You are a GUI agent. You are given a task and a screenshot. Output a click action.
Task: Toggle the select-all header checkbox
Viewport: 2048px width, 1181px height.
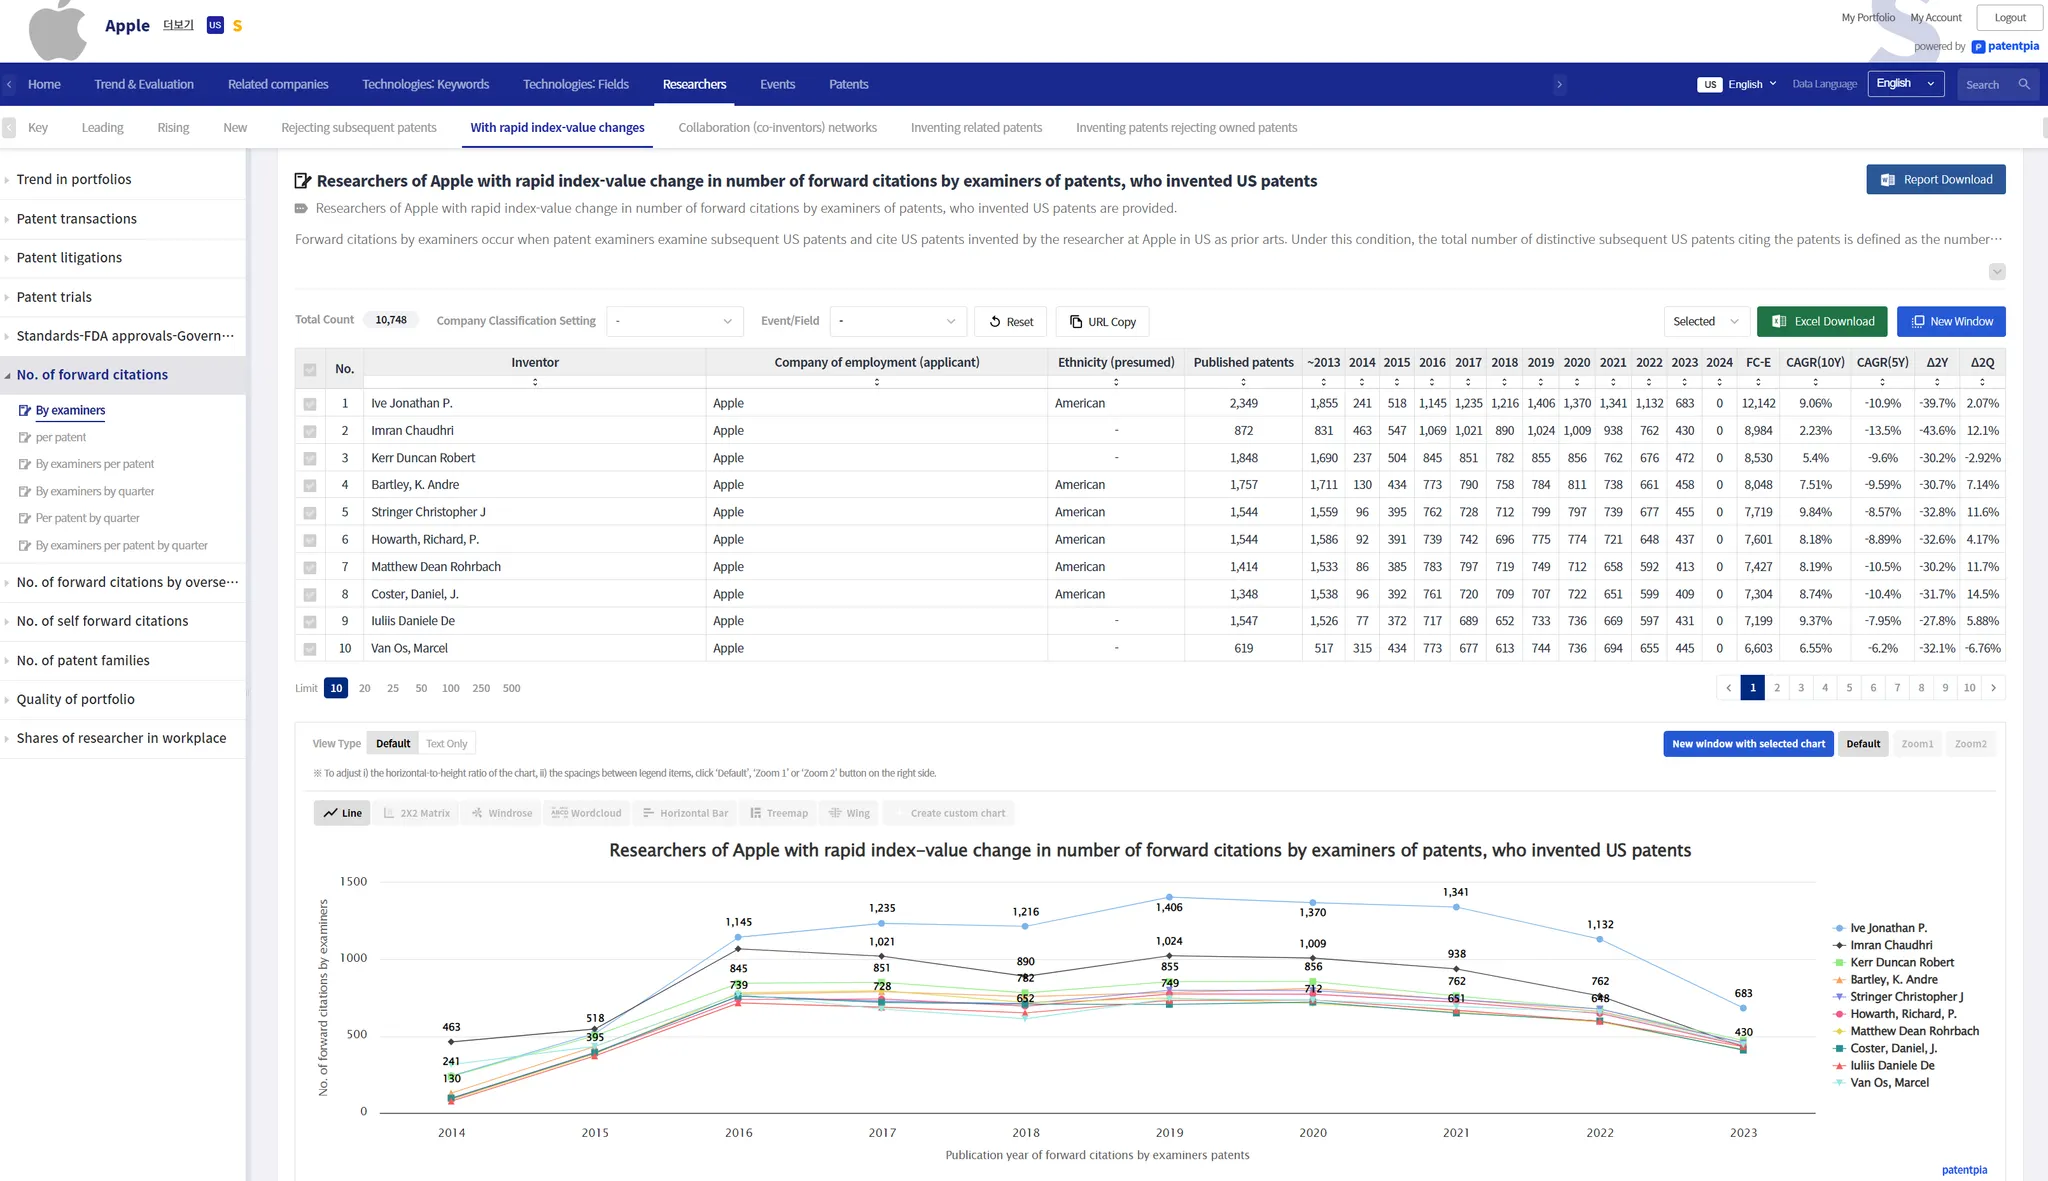[310, 369]
